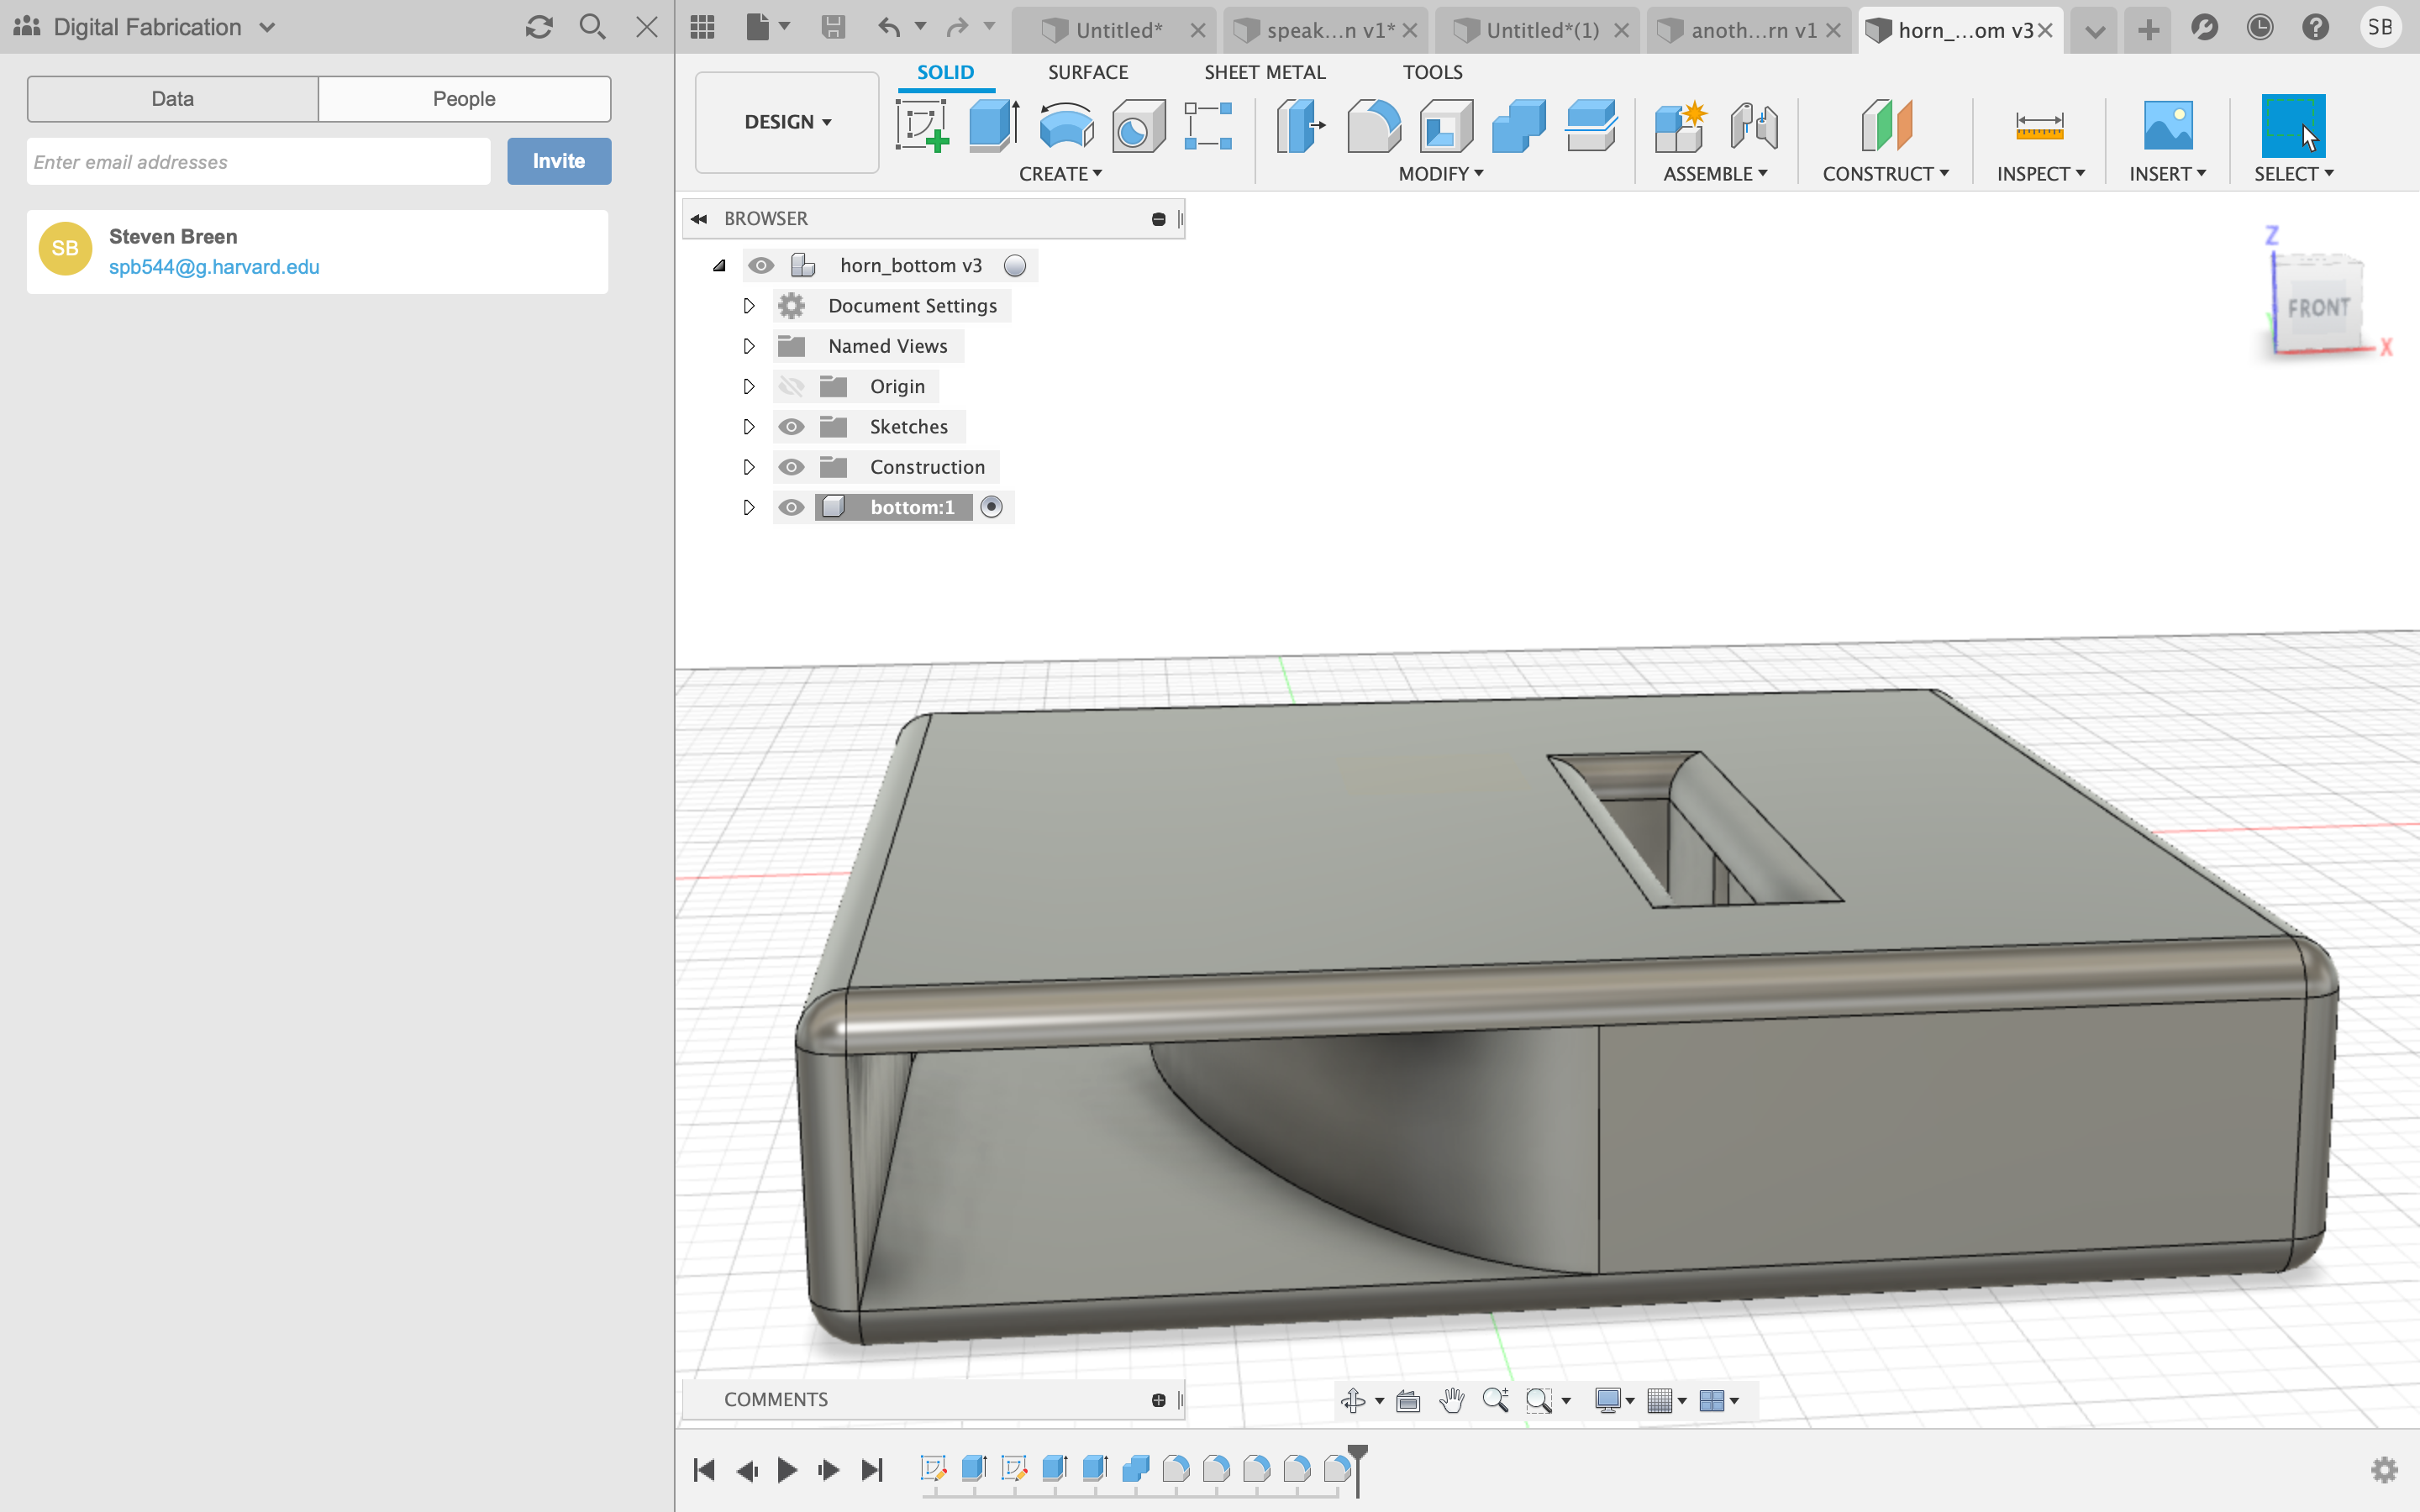Screen dimensions: 2420x1512
Task: Switch to the Sheet Metal tab
Action: tap(1263, 71)
